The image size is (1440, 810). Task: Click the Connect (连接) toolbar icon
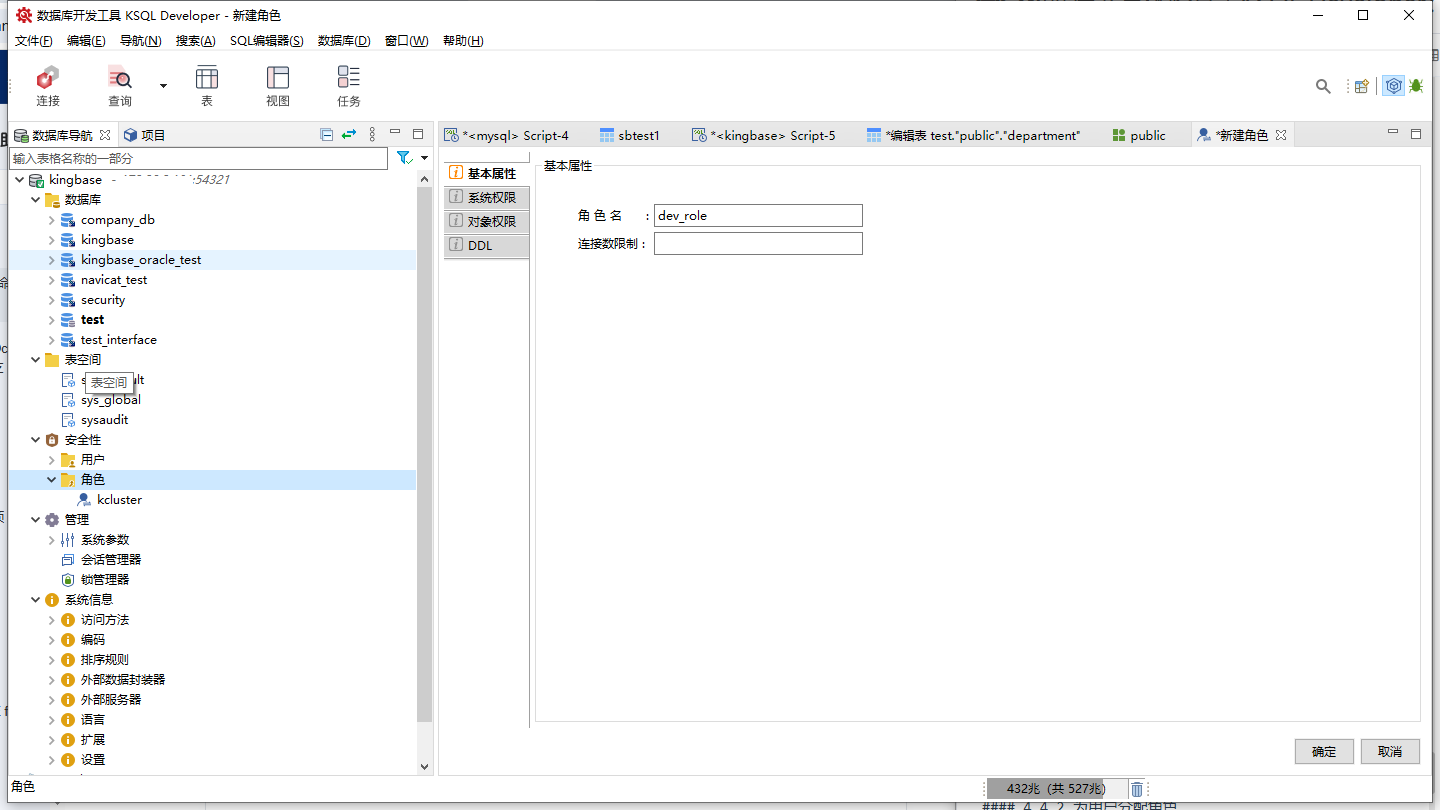(47, 85)
